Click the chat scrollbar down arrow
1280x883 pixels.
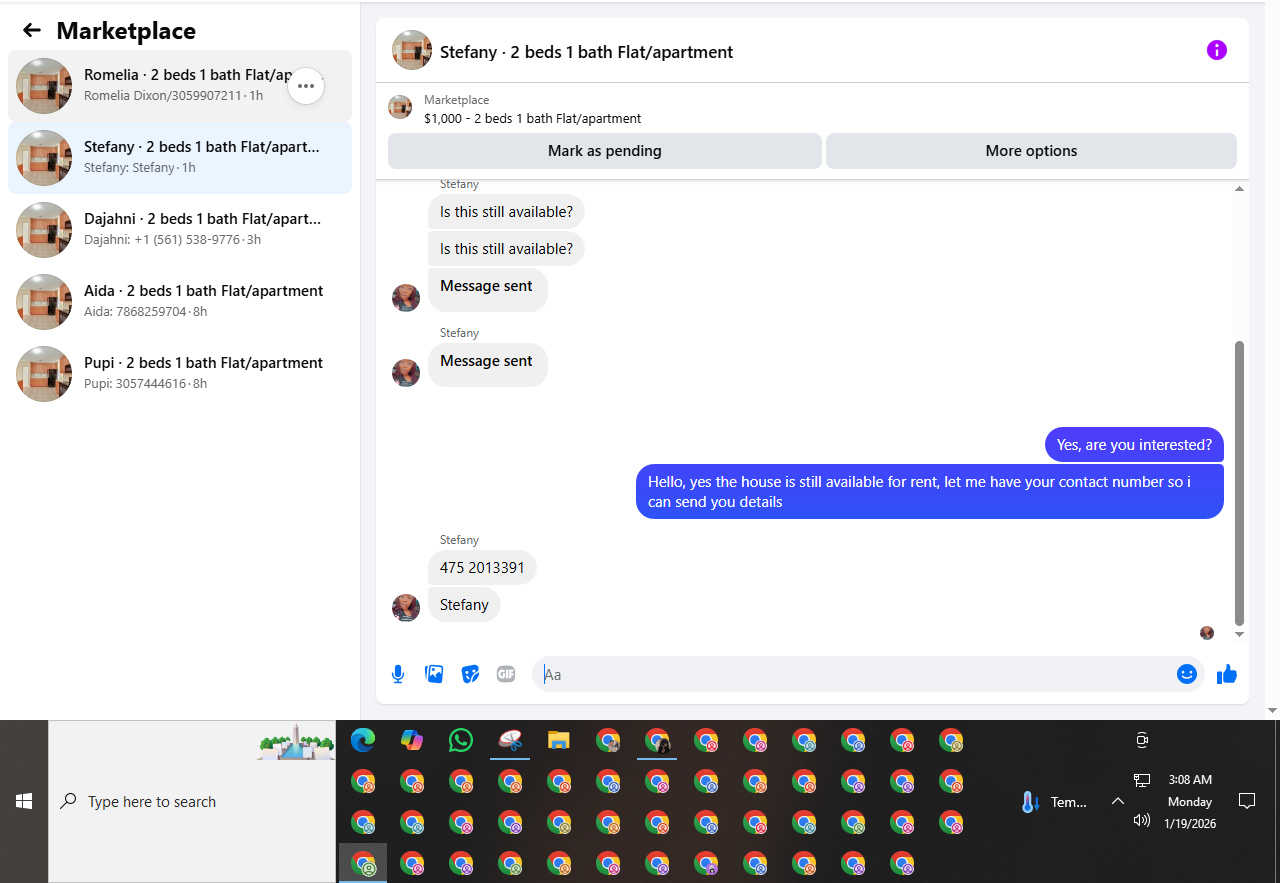coord(1240,634)
